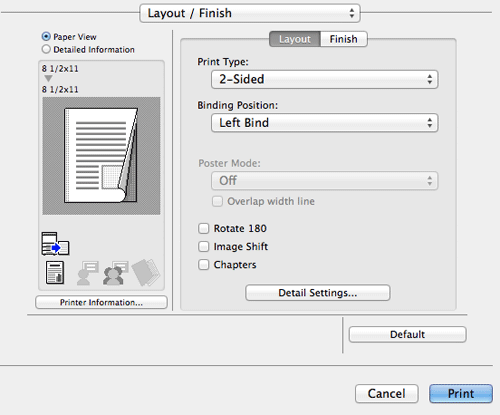Open the Print Type 2-Sided dropdown
Image resolution: width=500 pixels, height=415 pixels.
324,79
